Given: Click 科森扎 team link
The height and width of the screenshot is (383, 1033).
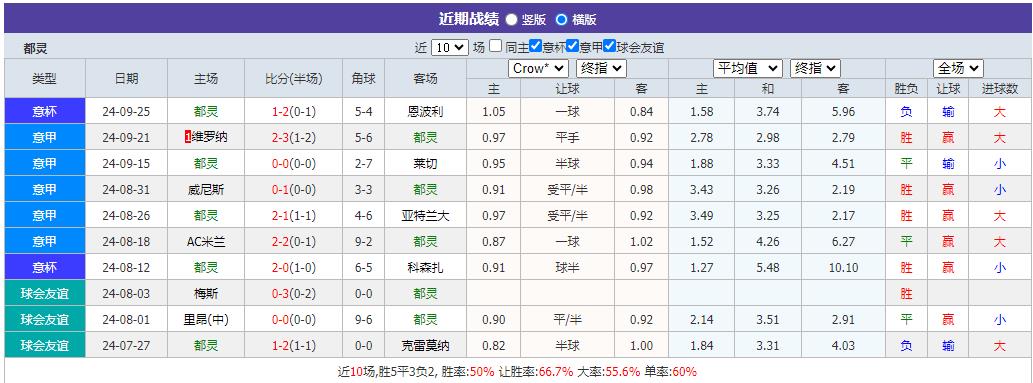Looking at the screenshot, I should [x=426, y=268].
